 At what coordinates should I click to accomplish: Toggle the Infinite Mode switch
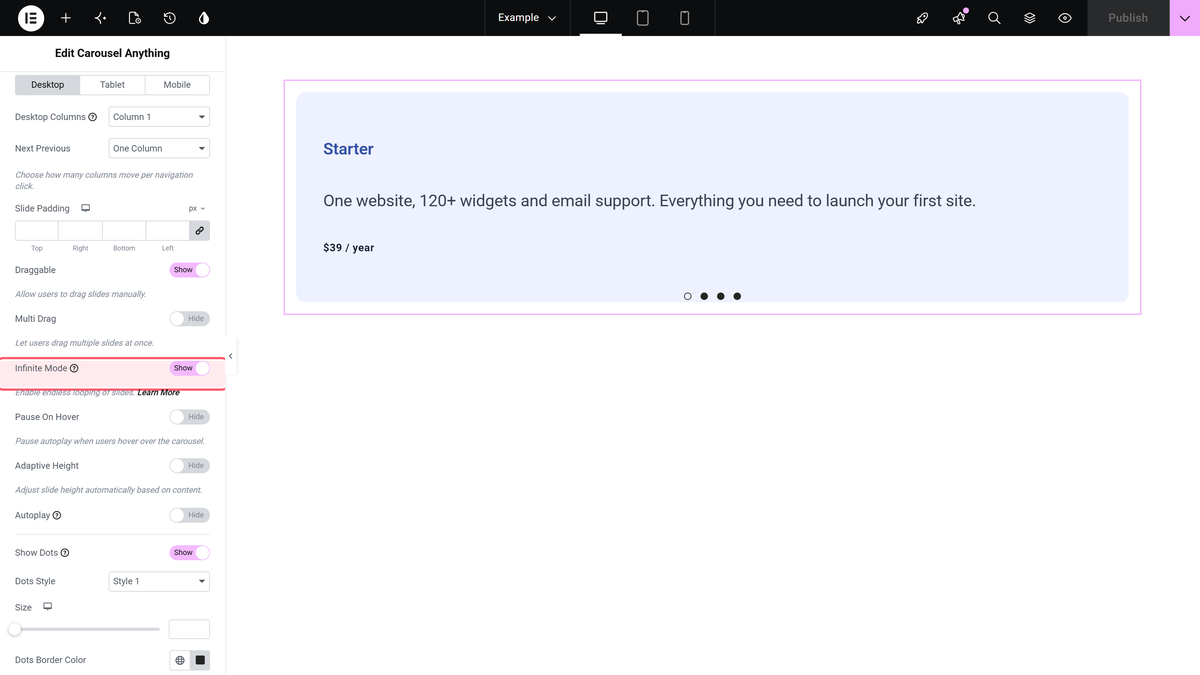click(190, 368)
